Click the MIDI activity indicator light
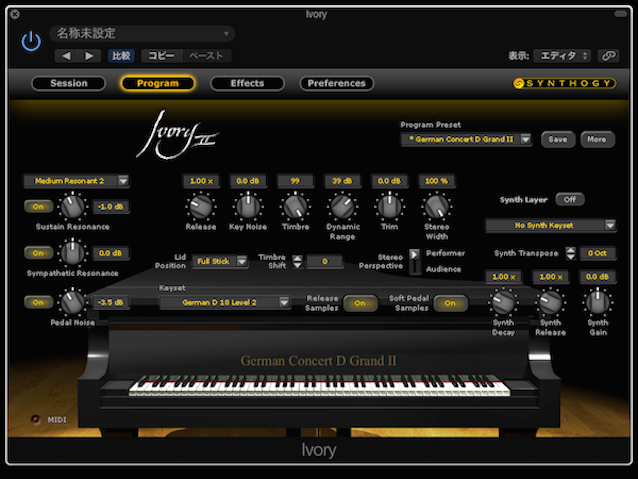 point(36,419)
